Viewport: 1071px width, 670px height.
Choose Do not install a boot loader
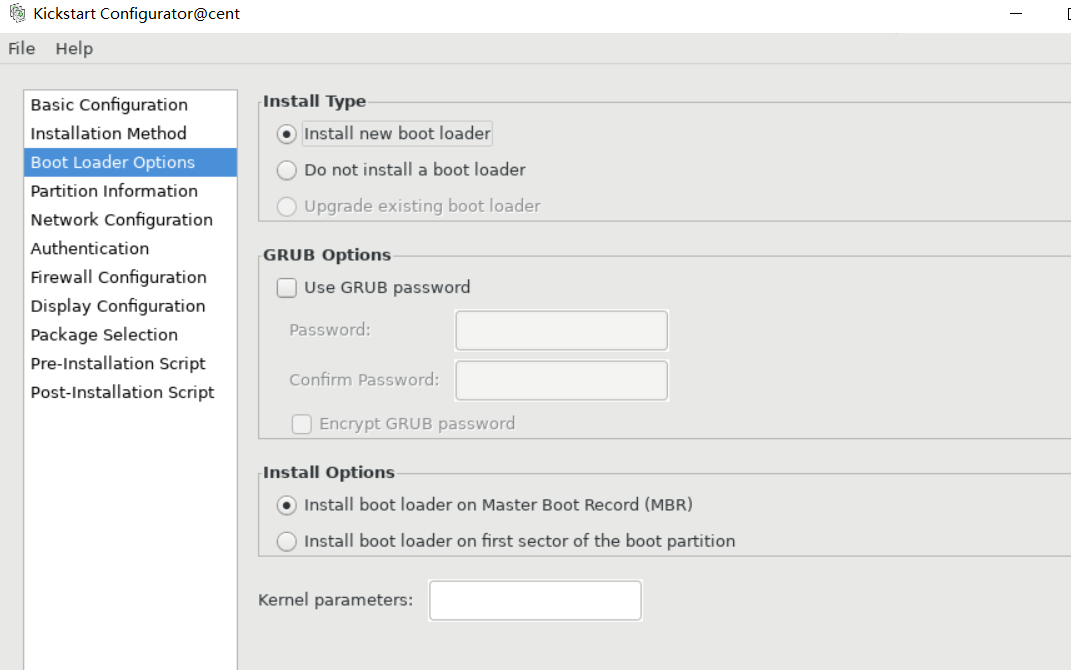pyautogui.click(x=286, y=170)
